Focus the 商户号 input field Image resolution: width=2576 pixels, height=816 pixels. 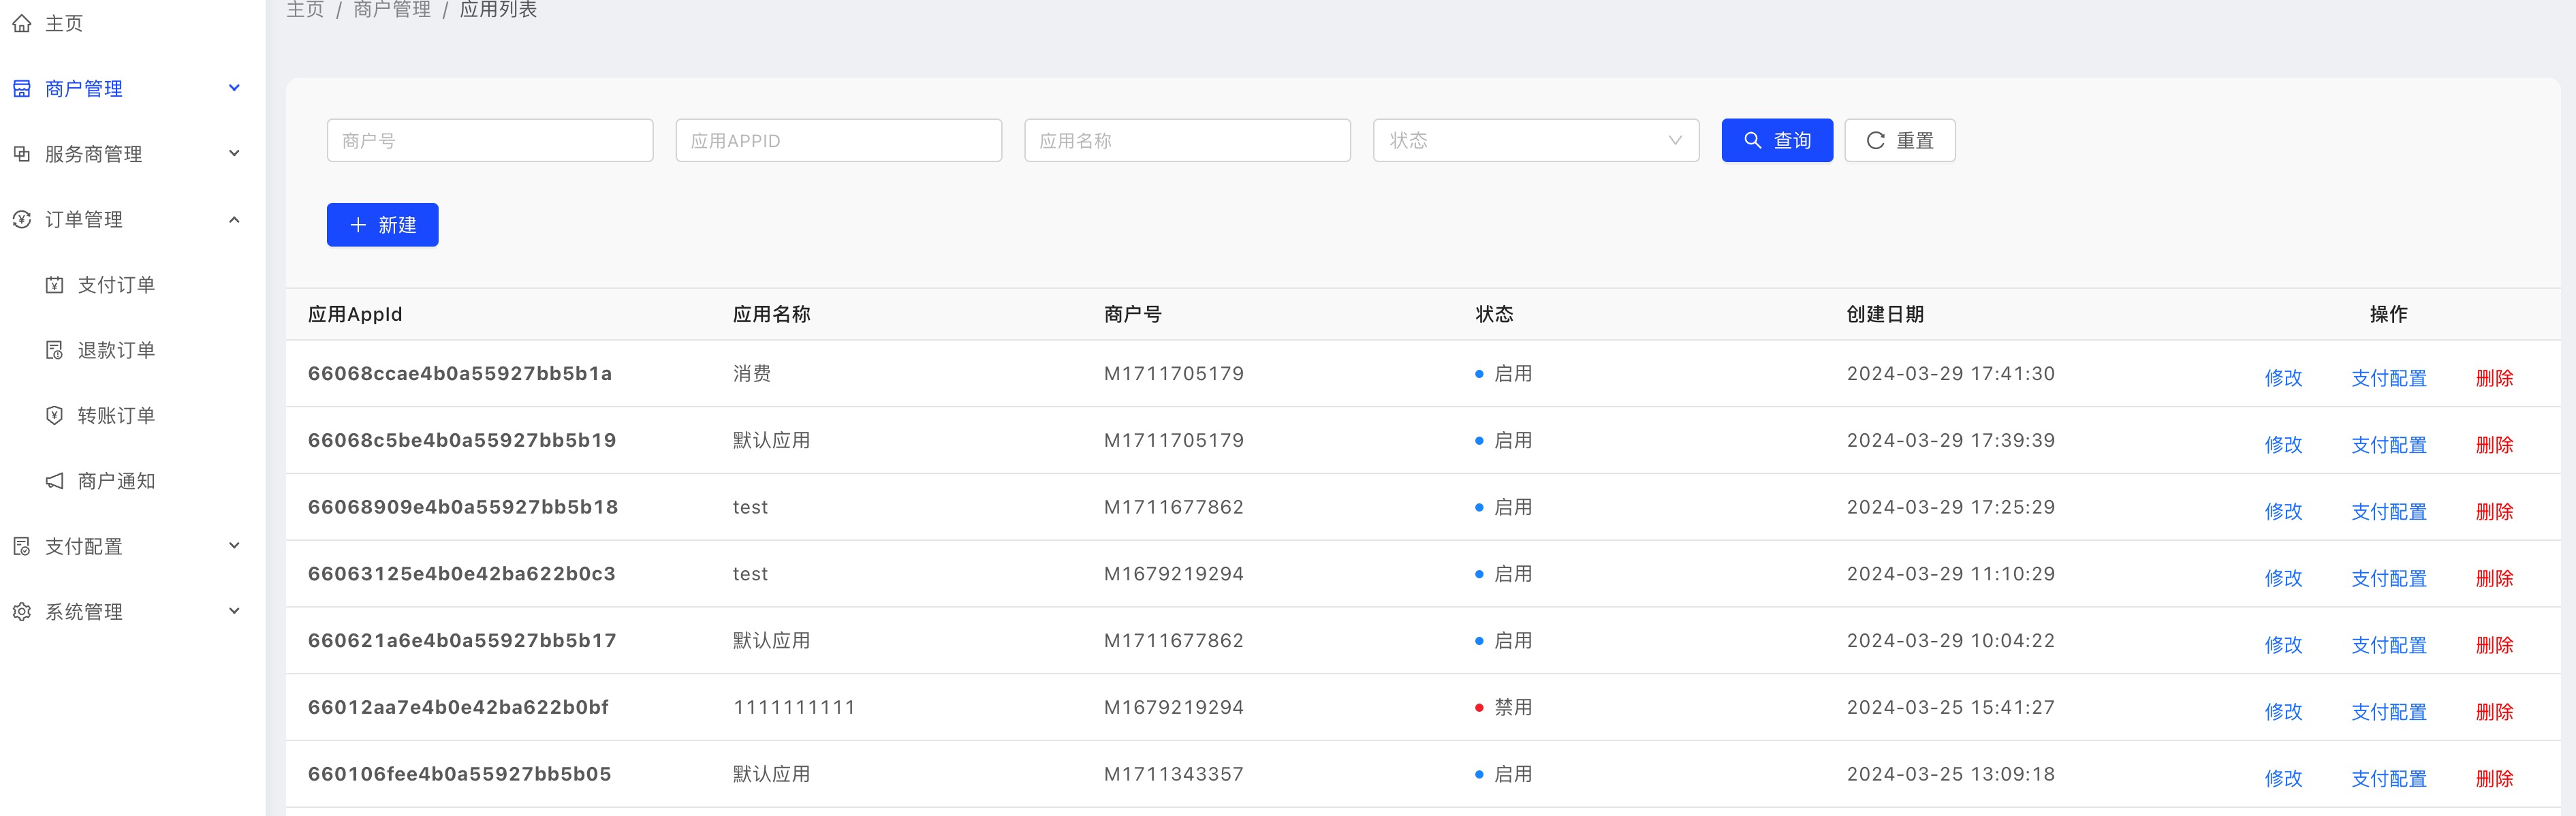tap(490, 140)
